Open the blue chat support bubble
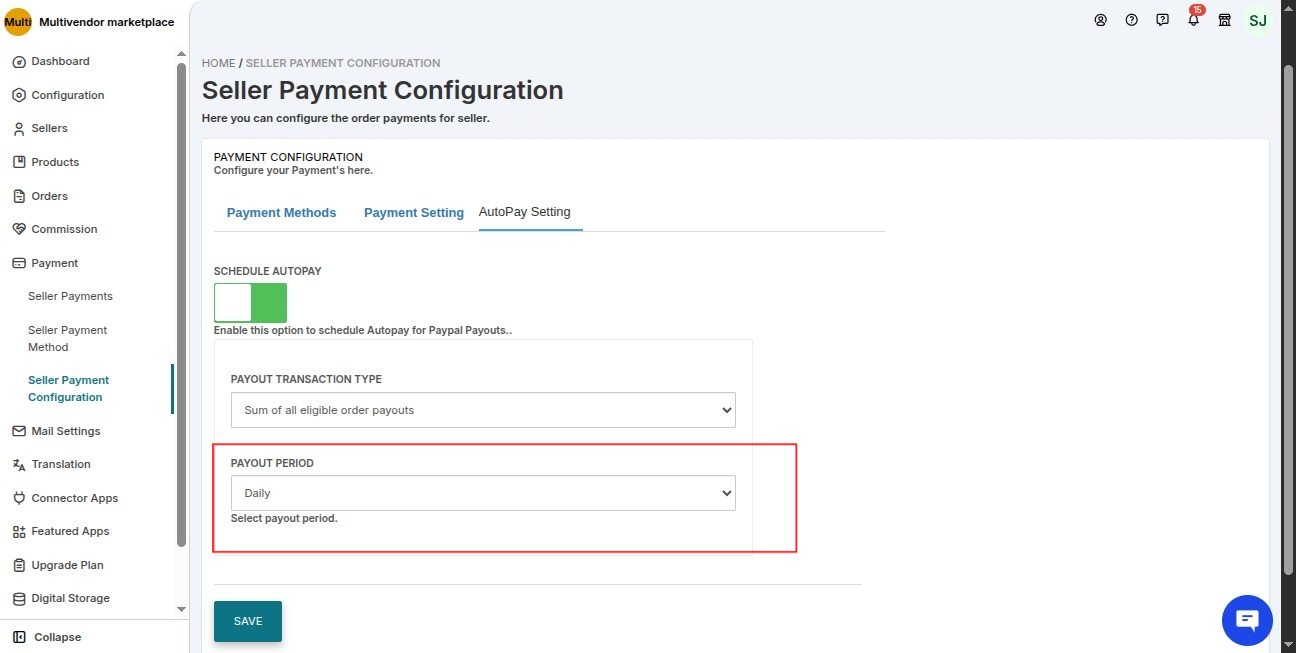 pos(1247,620)
